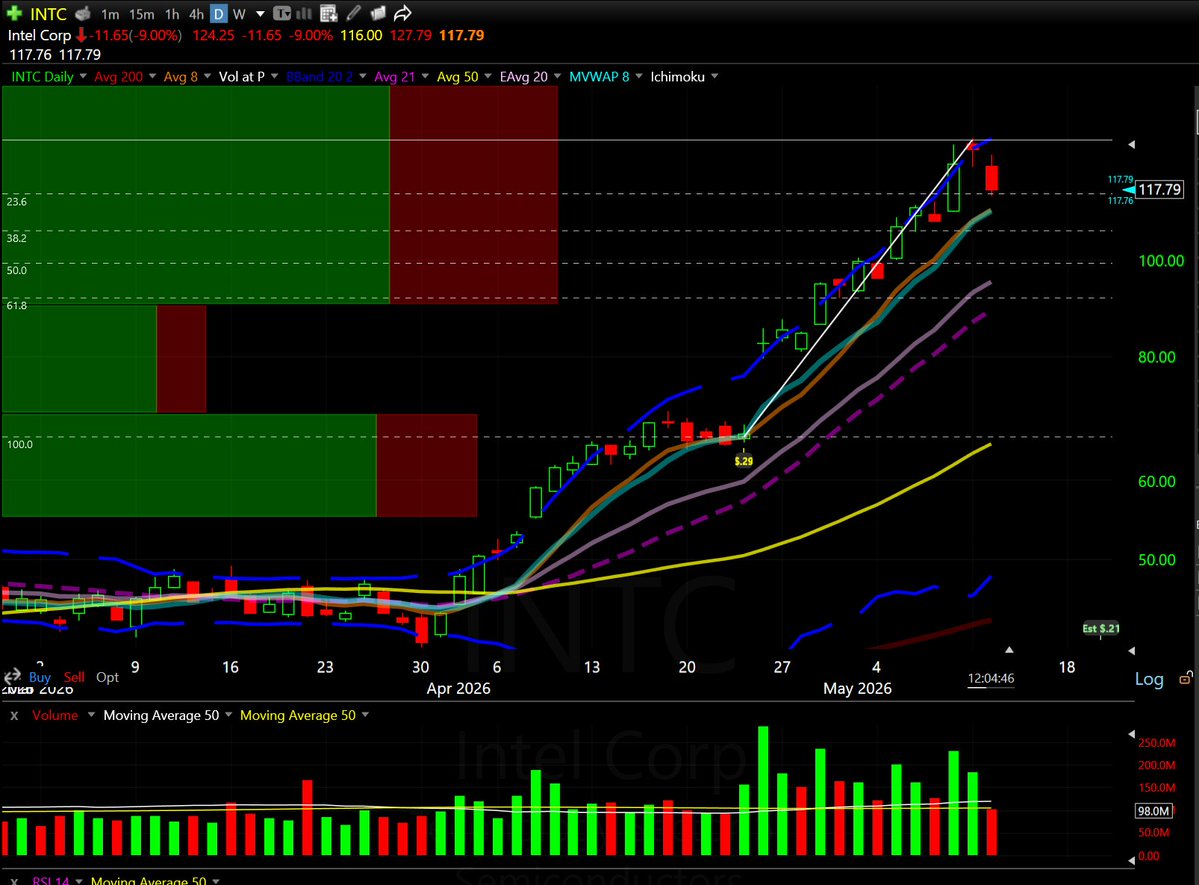Click the 250.0M volume axis label

point(1156,743)
